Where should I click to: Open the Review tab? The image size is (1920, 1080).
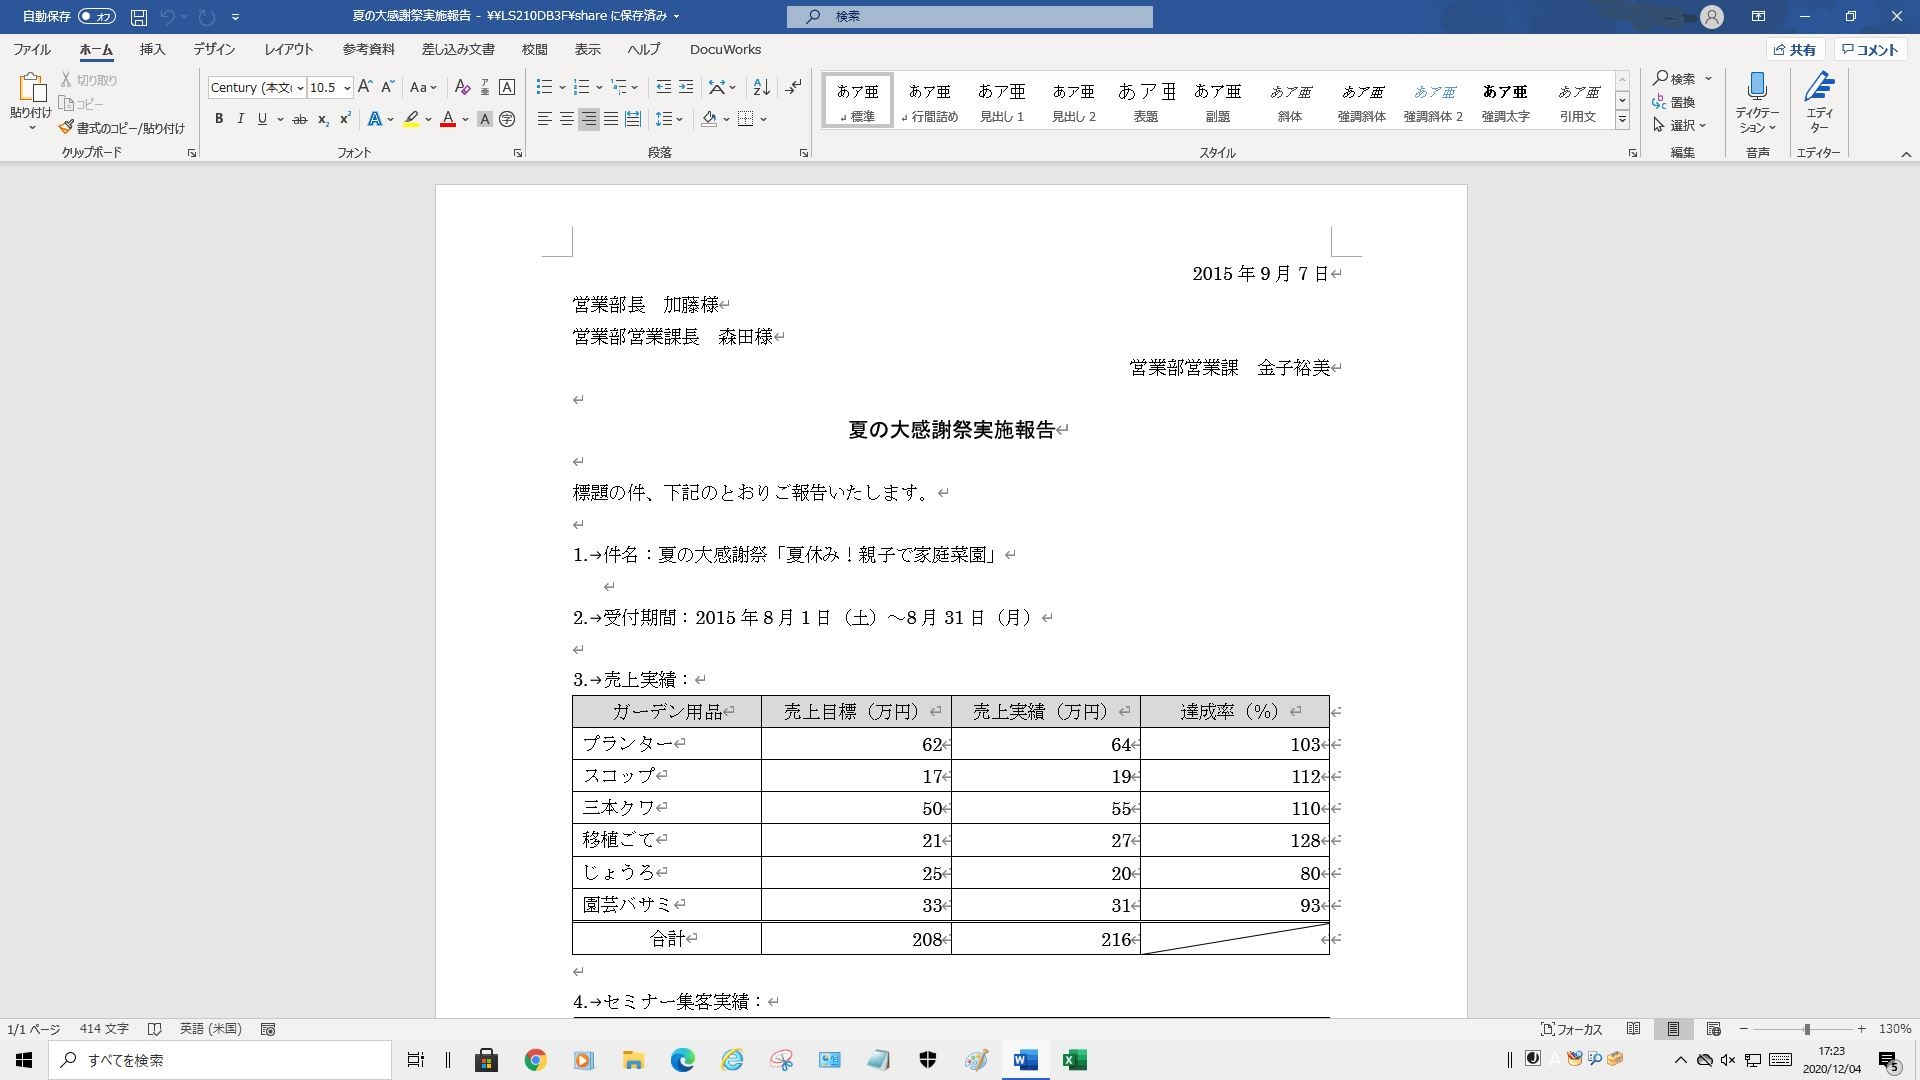(x=534, y=49)
